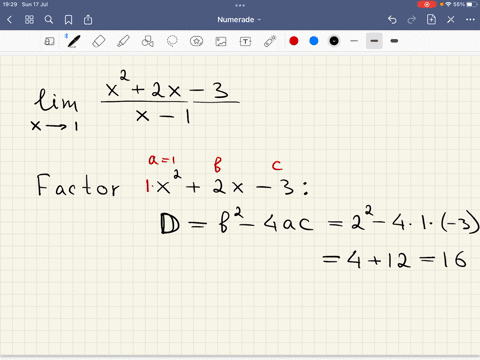The width and height of the screenshot is (480, 360).
Task: Select the Text box tool
Action: (245, 41)
